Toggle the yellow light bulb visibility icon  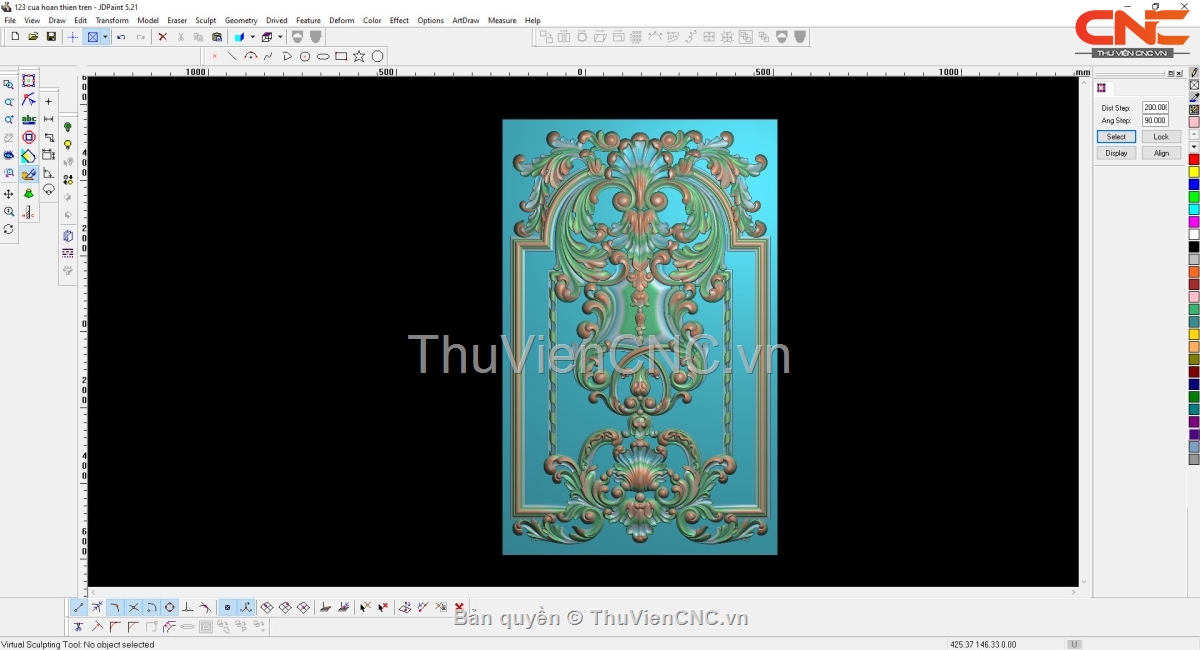click(68, 145)
